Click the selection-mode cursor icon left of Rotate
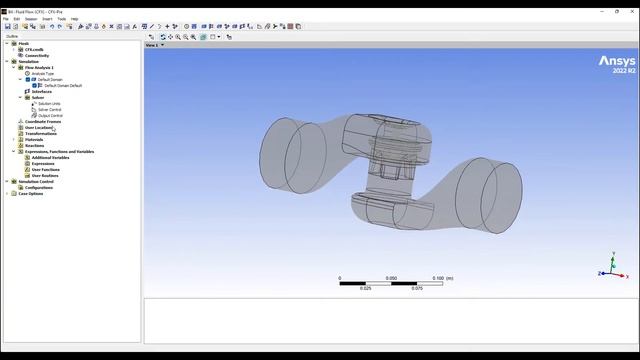Image resolution: width=640 pixels, height=360 pixels. [x=151, y=37]
